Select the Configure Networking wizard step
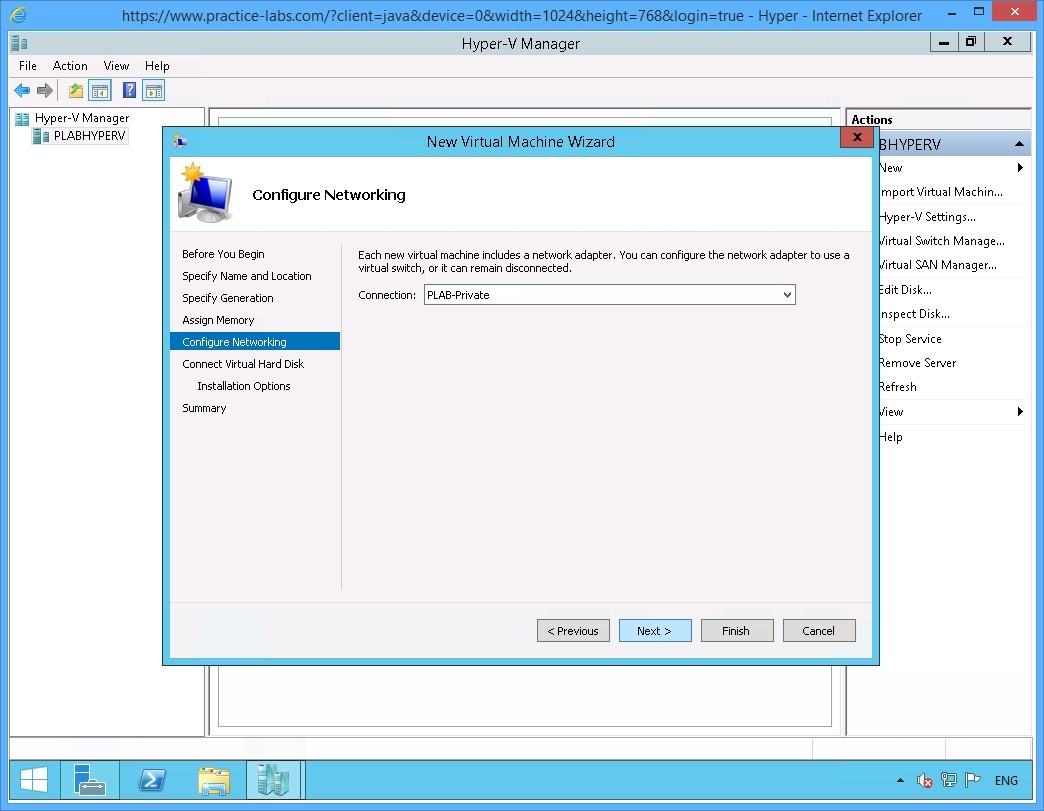Screen dimensions: 1044x811 233,341
